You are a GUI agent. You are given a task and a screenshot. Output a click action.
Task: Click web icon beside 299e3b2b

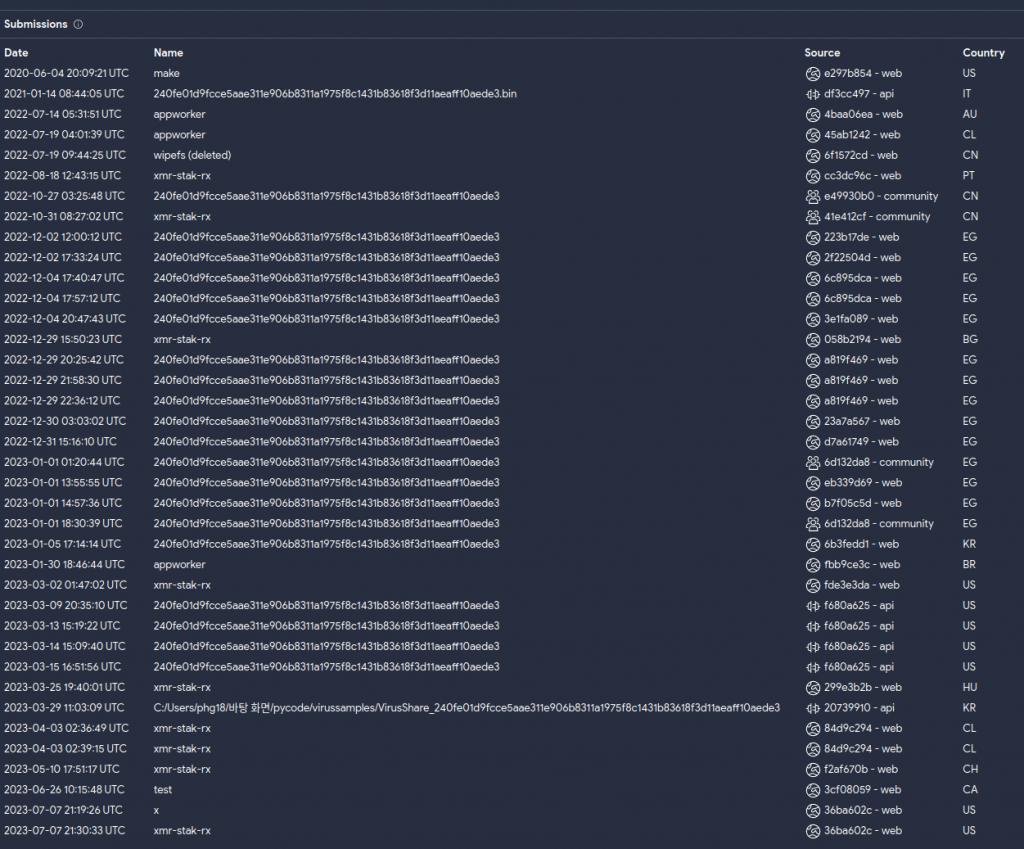812,687
